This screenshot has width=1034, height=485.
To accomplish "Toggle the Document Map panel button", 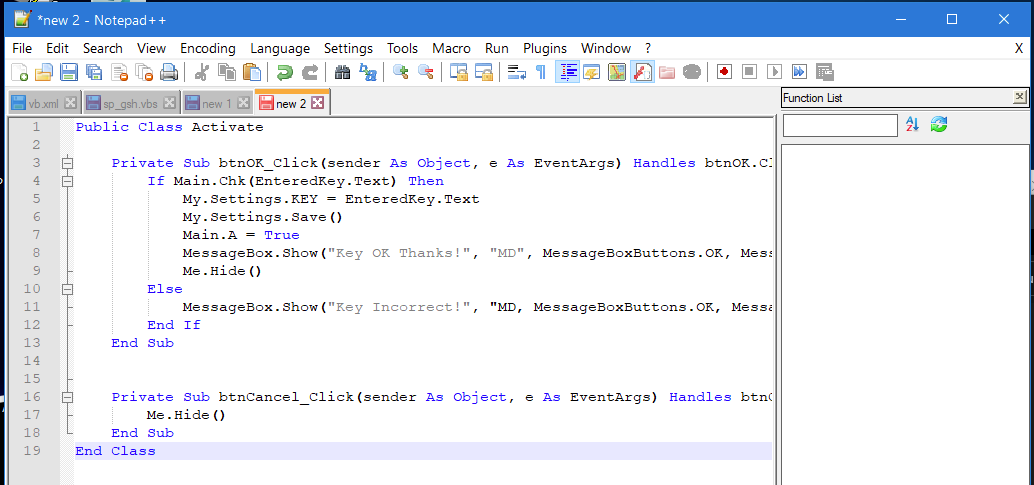I will pyautogui.click(x=617, y=72).
